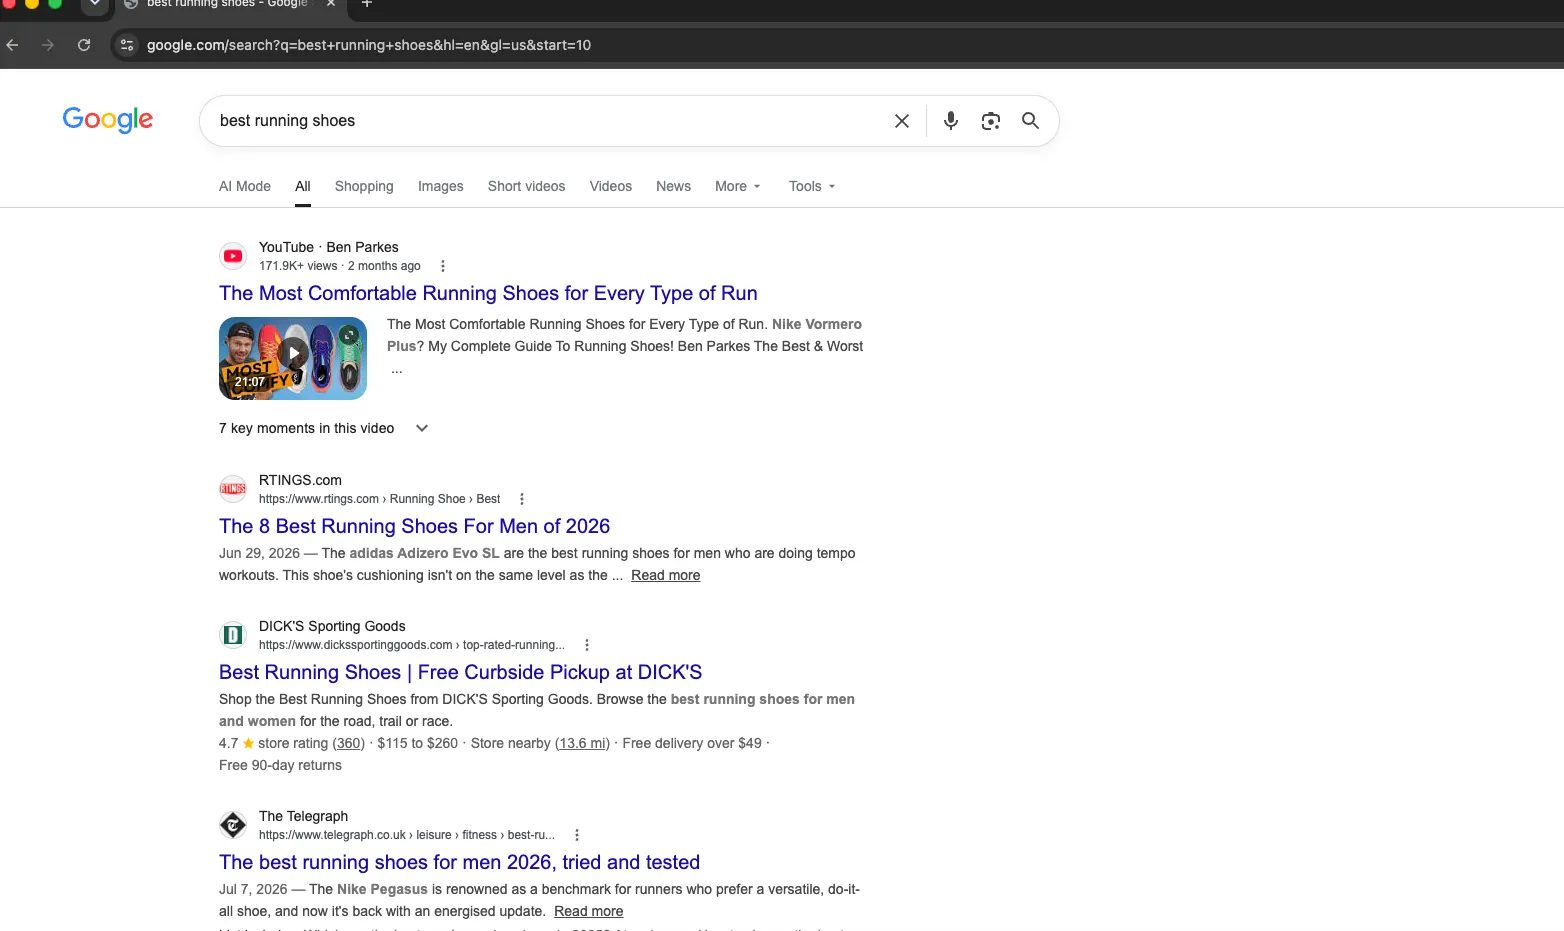Open site information icon in address bar
This screenshot has height=931, width=1564.
126,45
